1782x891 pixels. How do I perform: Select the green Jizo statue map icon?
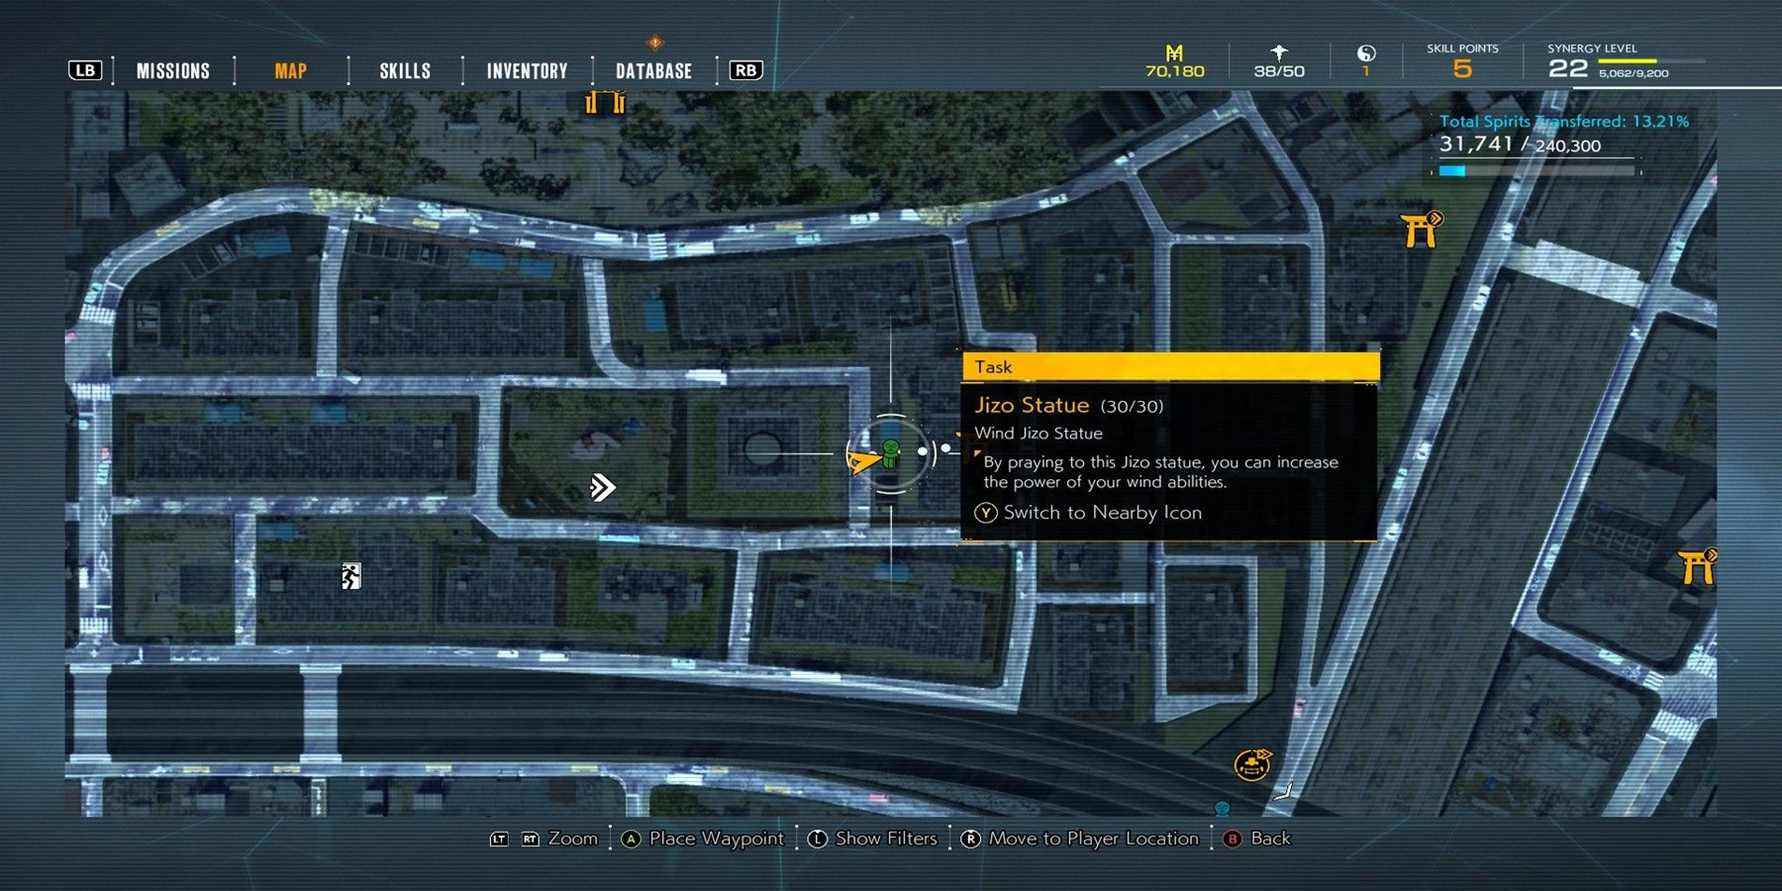pyautogui.click(x=890, y=454)
